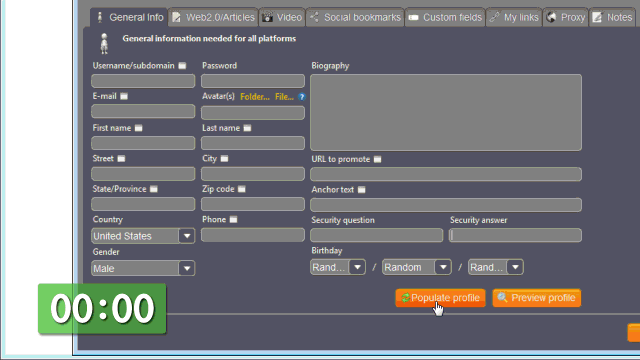640x360 pixels.
Task: Open the Custom fields tab
Action: click(445, 17)
